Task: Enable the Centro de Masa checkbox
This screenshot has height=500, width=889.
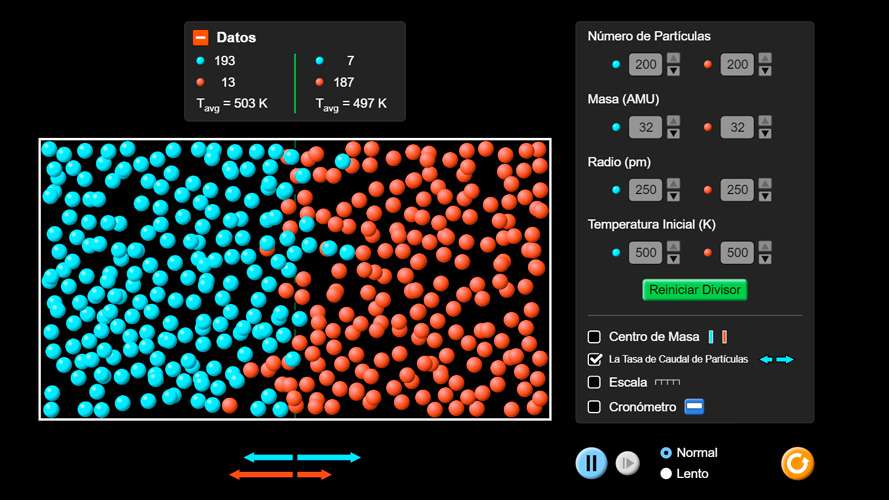Action: (x=595, y=337)
